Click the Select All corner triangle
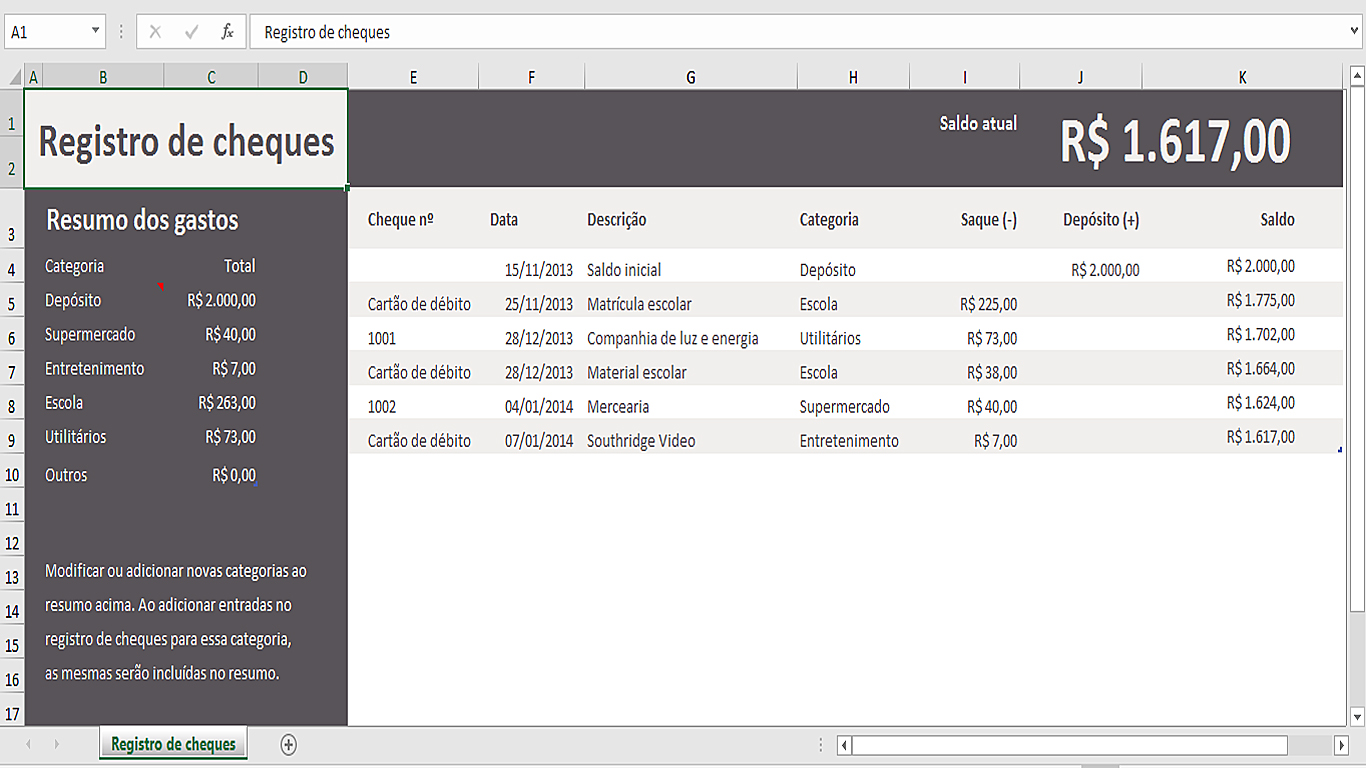This screenshot has width=1366, height=768. pos(15,77)
